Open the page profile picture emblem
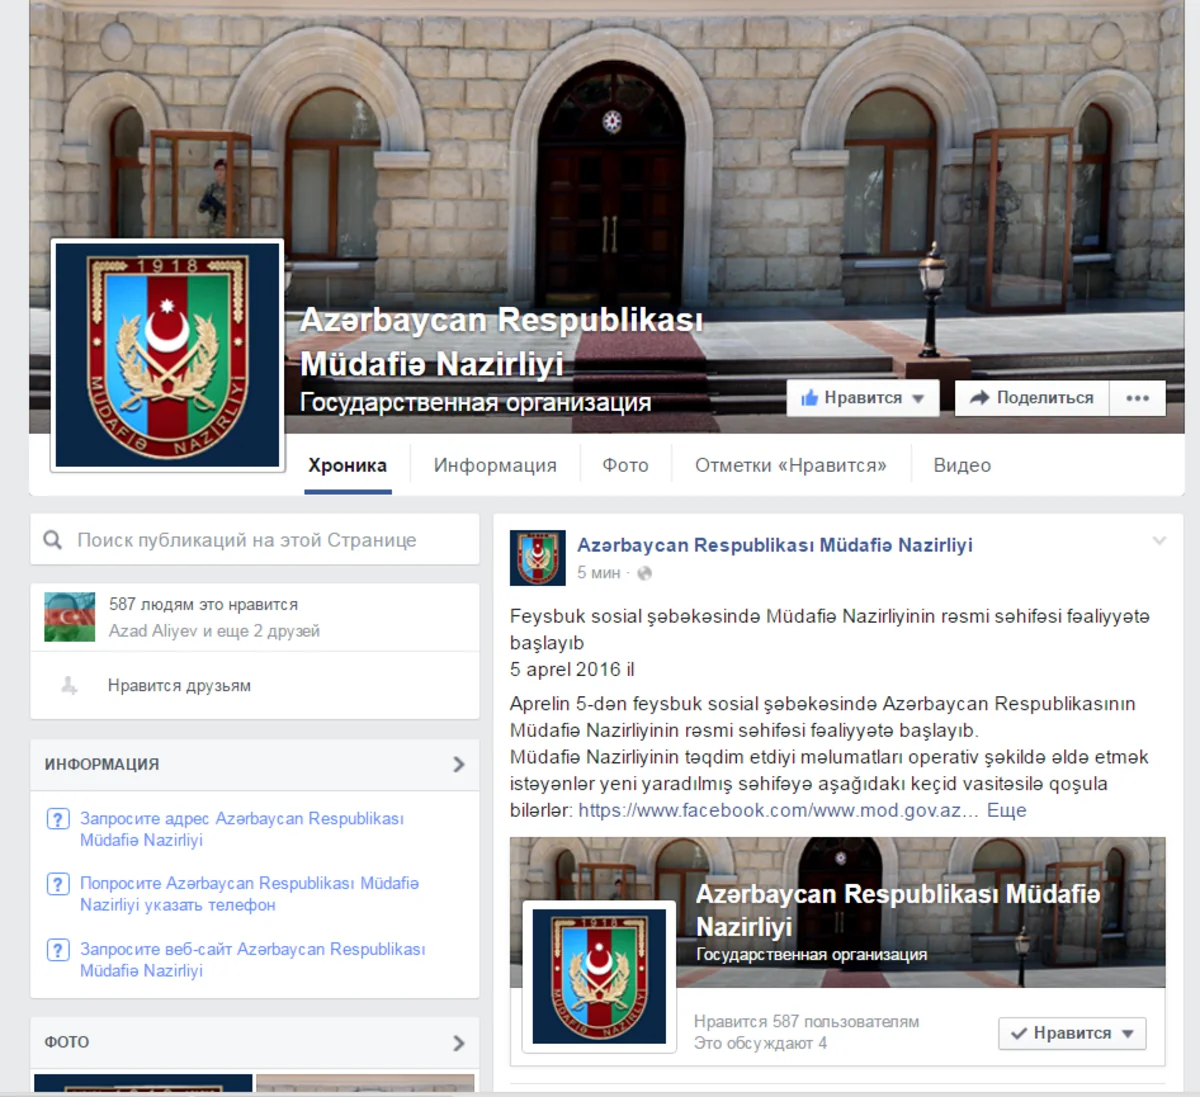This screenshot has height=1097, width=1200. [168, 355]
